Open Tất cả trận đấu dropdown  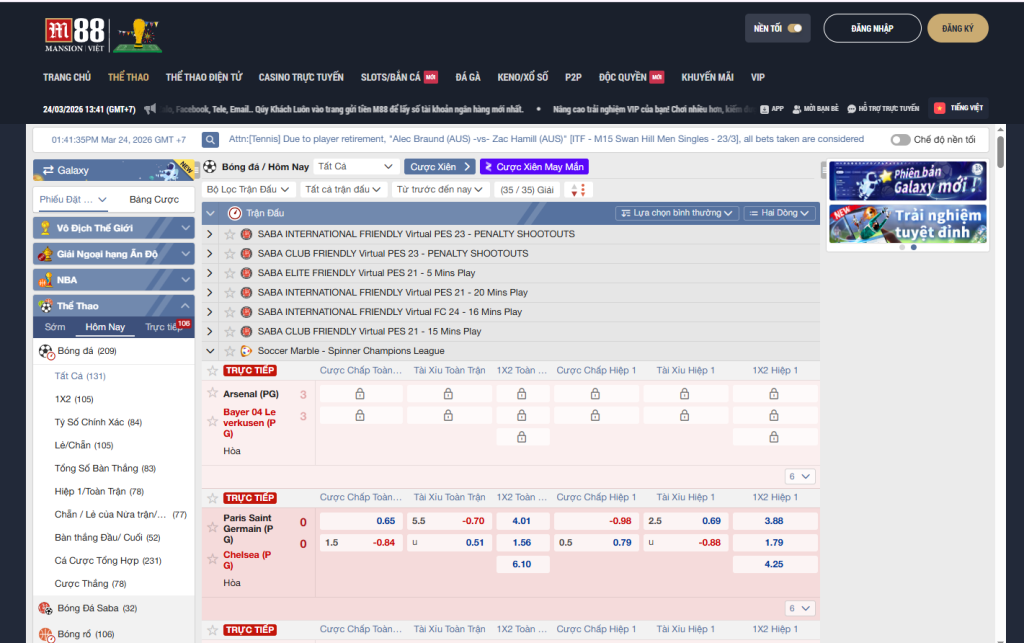(343, 189)
